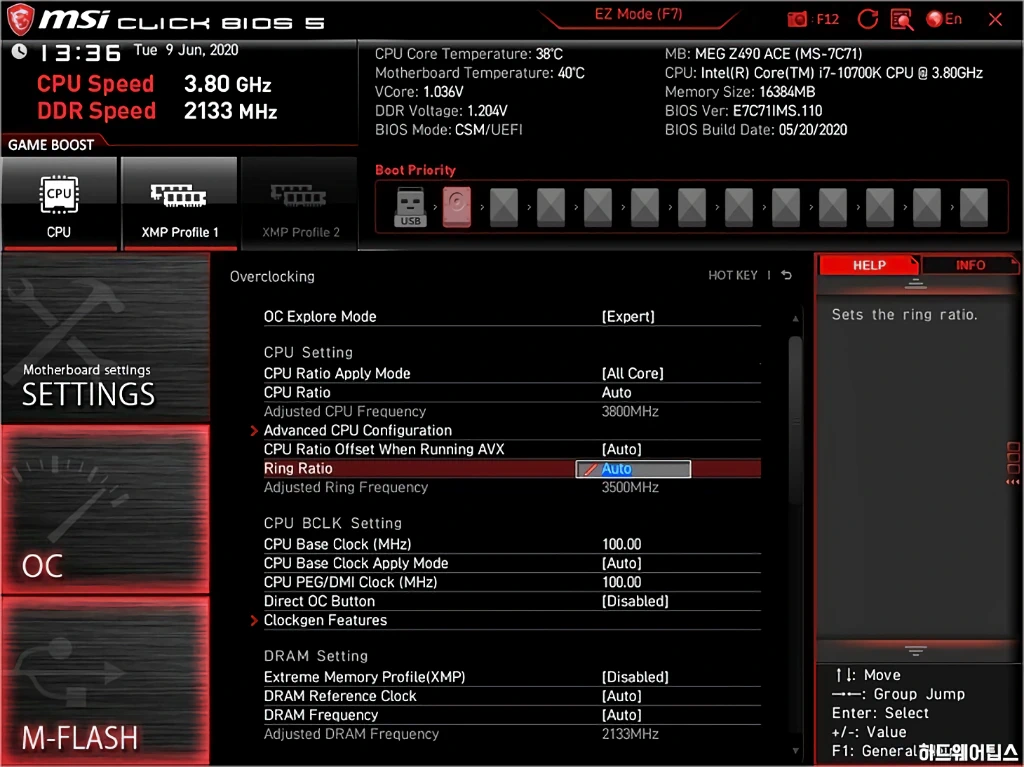
Task: Open the M-FLASH section
Action: click(106, 681)
